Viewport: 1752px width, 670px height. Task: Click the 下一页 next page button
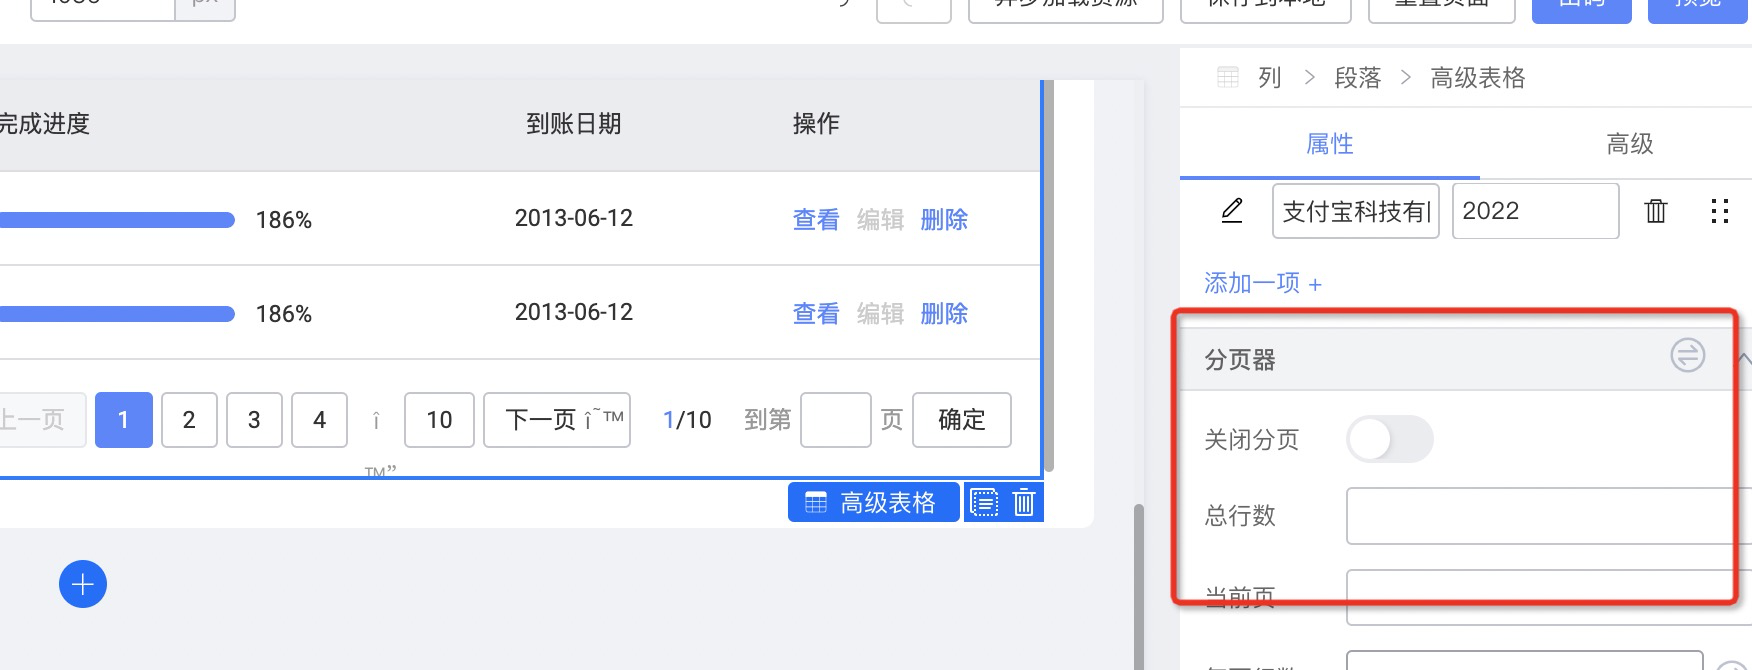click(x=557, y=420)
